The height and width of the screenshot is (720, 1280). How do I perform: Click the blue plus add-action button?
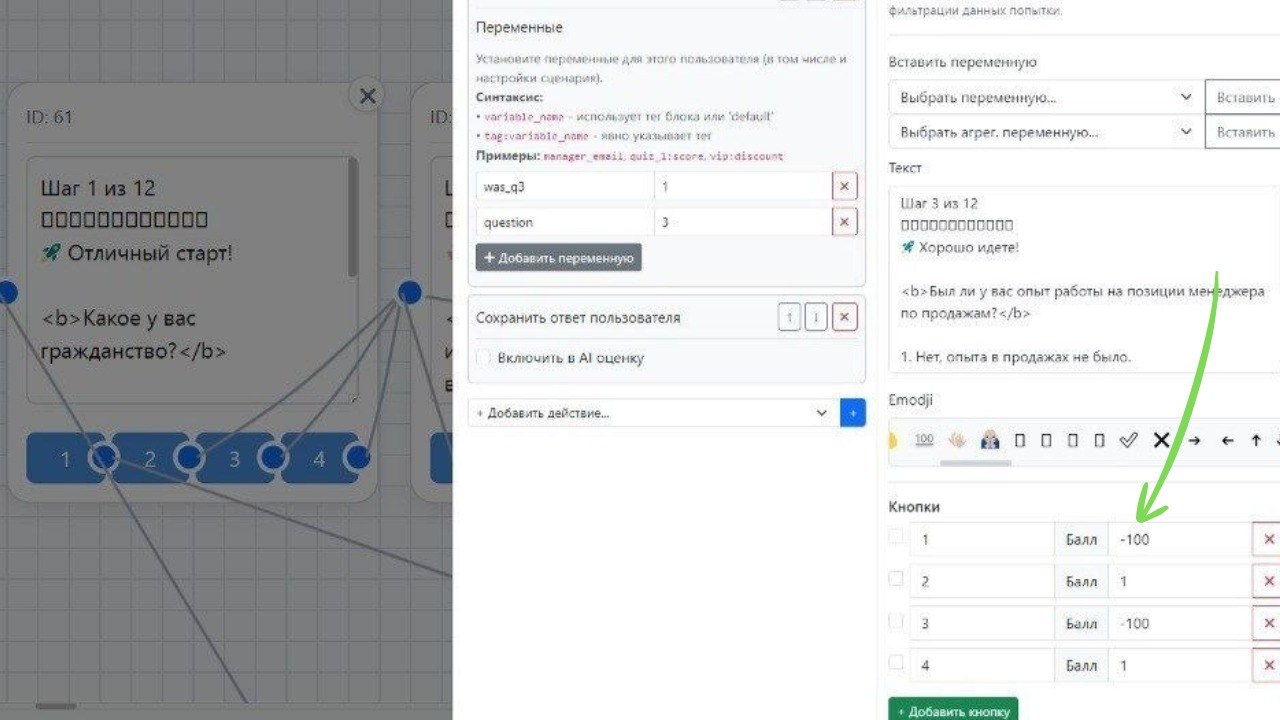tap(853, 412)
